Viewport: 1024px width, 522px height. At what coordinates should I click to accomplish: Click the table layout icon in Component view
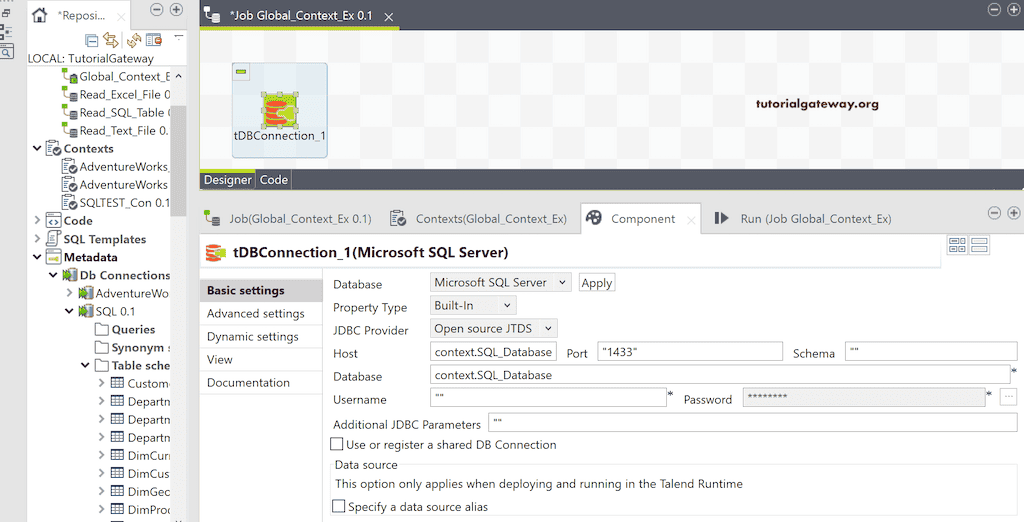pos(957,245)
